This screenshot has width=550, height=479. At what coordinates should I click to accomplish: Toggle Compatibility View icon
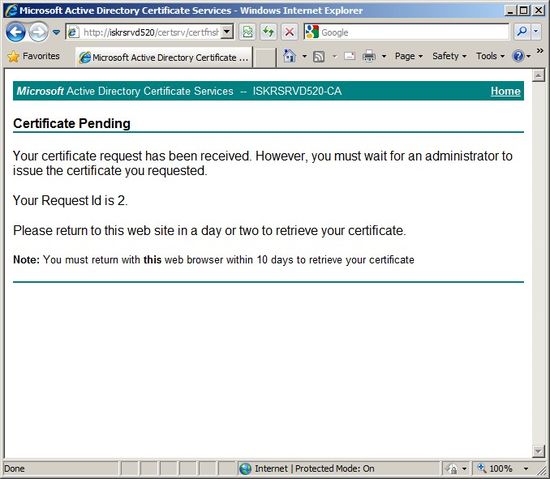[248, 32]
